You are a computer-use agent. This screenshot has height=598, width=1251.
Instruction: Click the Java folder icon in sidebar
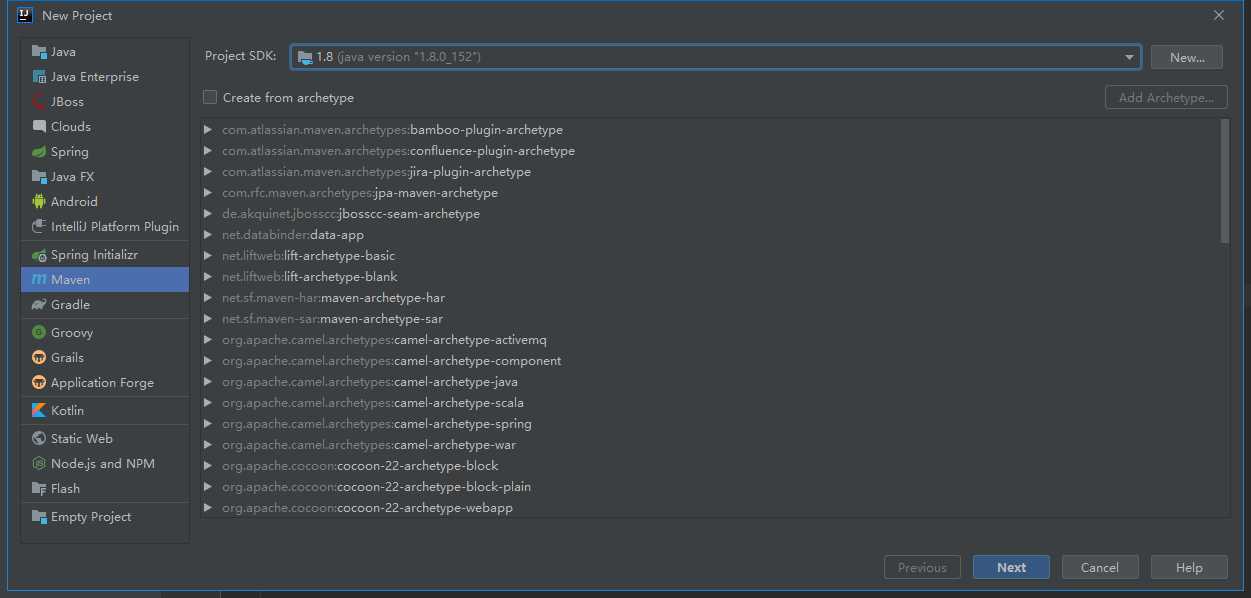tap(39, 52)
